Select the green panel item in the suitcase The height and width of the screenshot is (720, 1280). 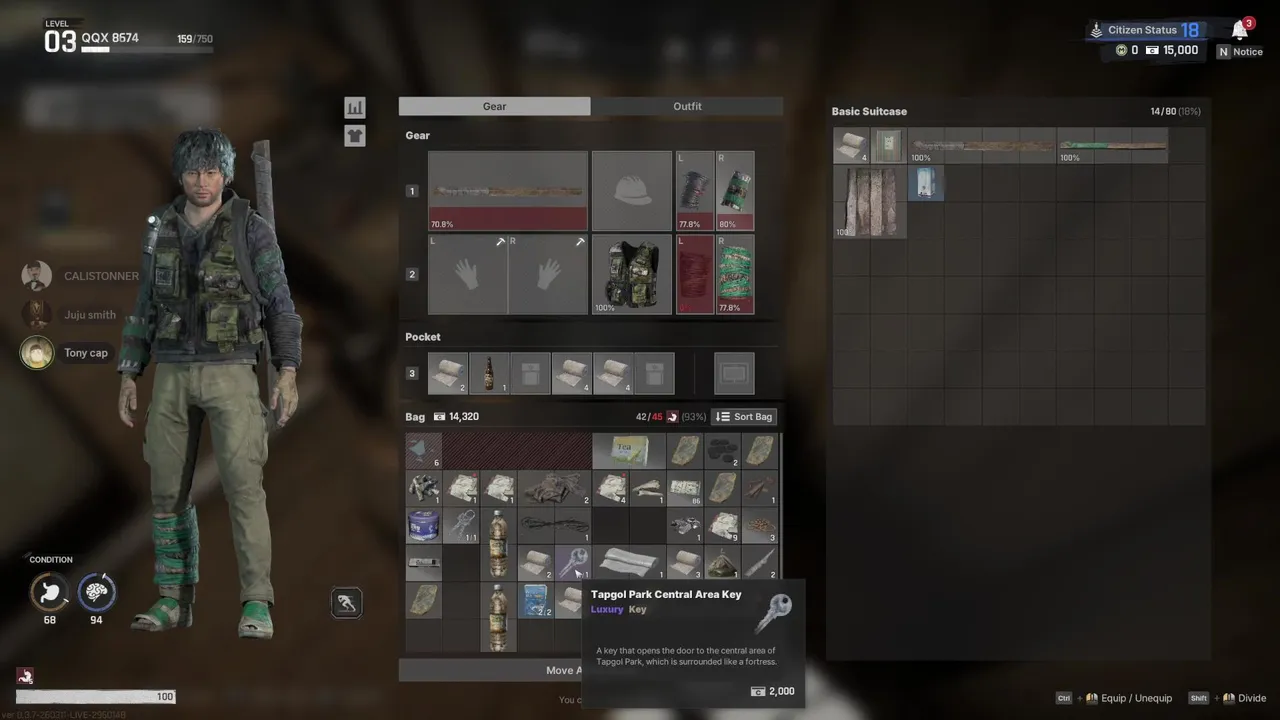[x=888, y=146]
